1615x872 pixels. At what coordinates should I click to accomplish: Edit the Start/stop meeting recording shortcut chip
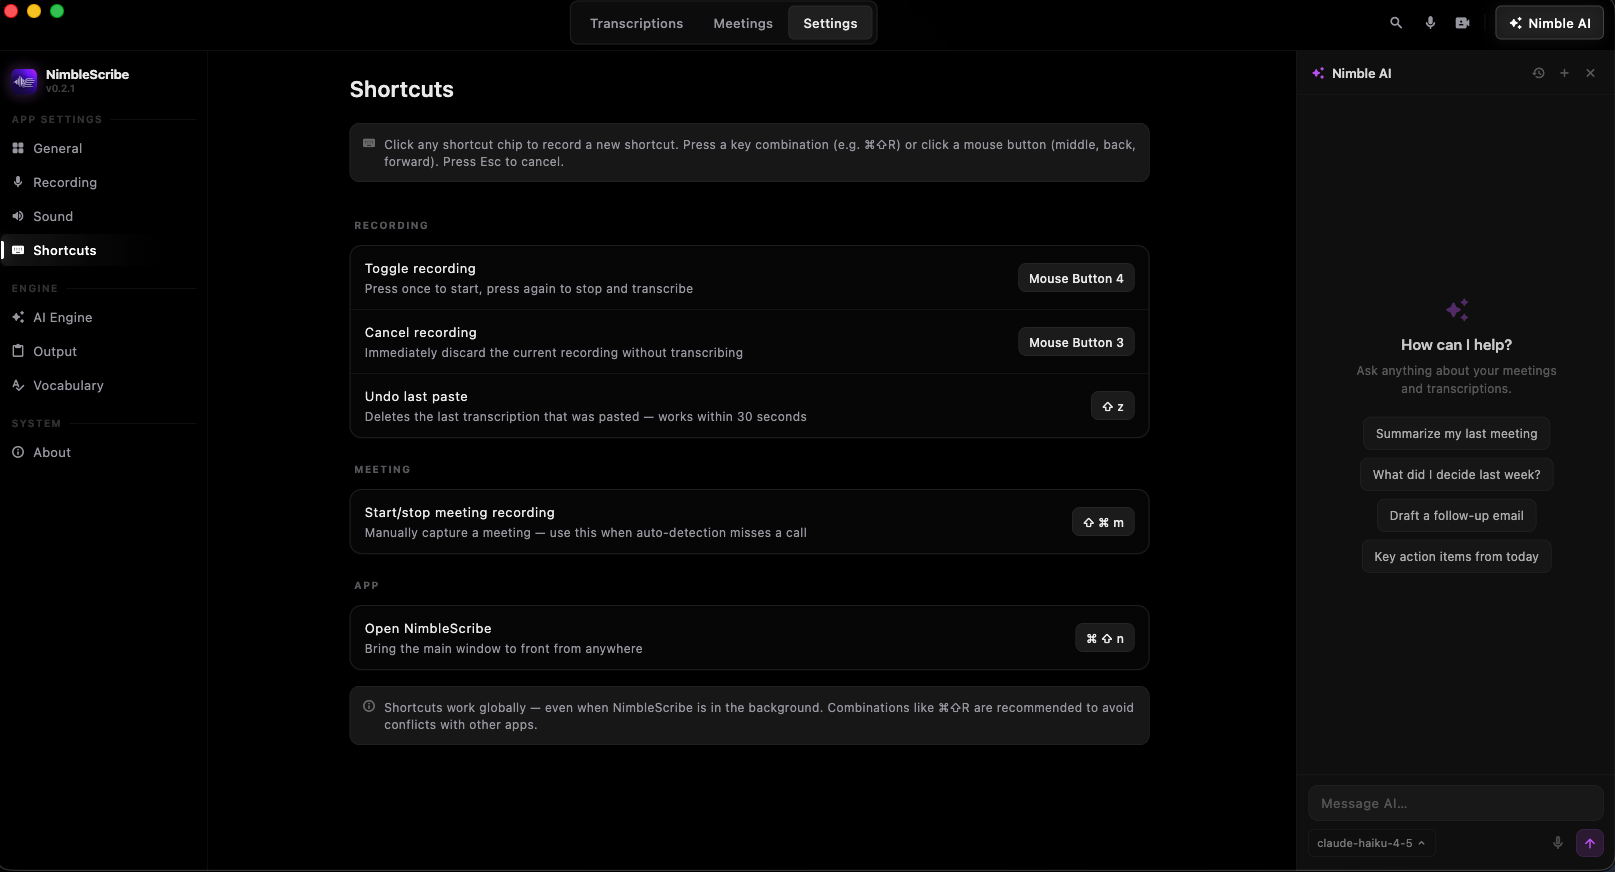(x=1103, y=522)
